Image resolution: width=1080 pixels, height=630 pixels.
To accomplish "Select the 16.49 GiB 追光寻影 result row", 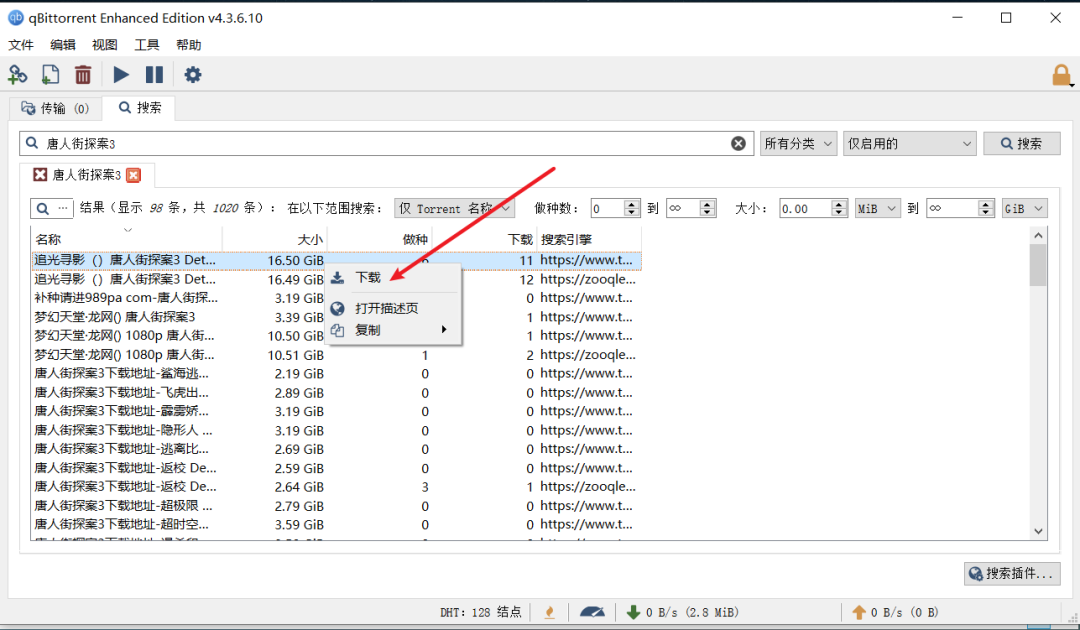I will tap(336, 280).
